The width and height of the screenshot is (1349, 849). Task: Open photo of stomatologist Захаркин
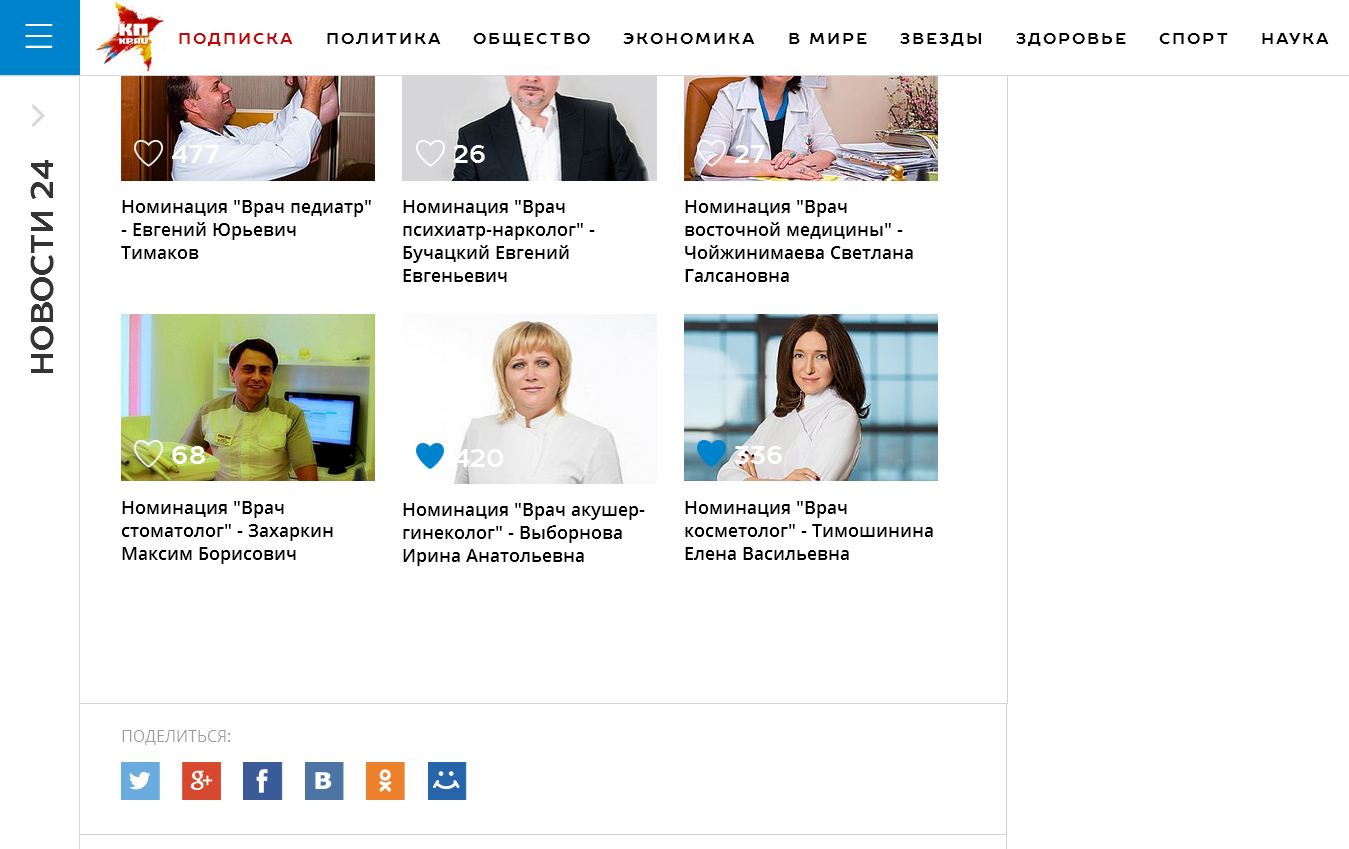click(x=248, y=397)
